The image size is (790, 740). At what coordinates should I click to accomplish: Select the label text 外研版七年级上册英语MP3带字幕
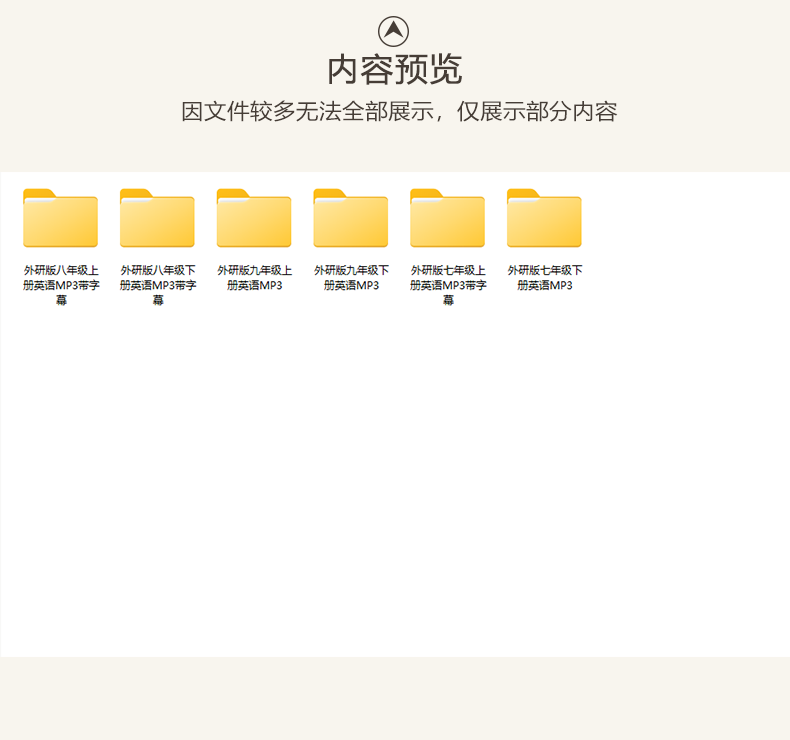tap(448, 285)
